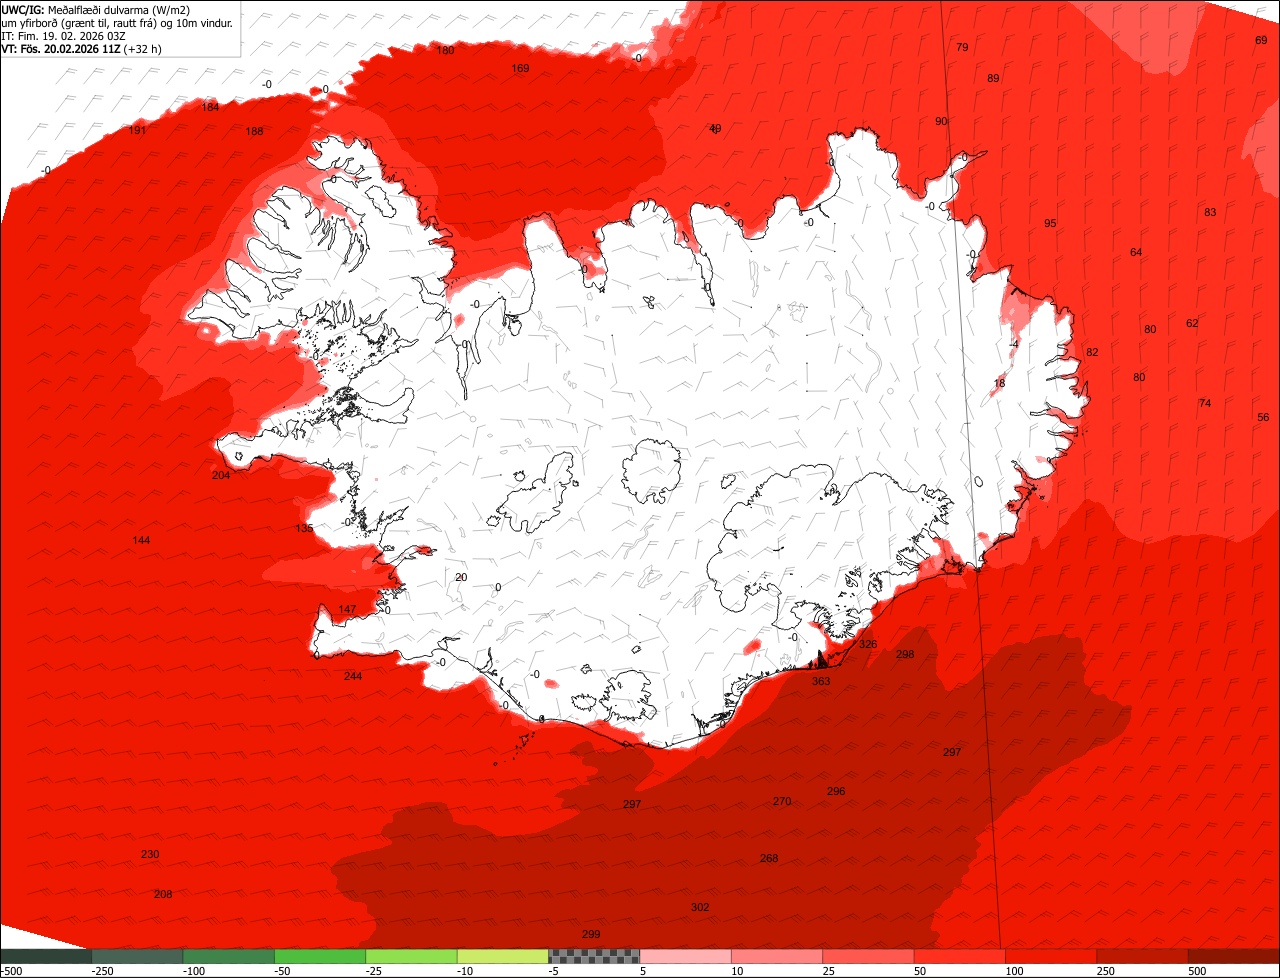The width and height of the screenshot is (1280, 978).
Task: Click the map value '95'
Action: (1050, 223)
